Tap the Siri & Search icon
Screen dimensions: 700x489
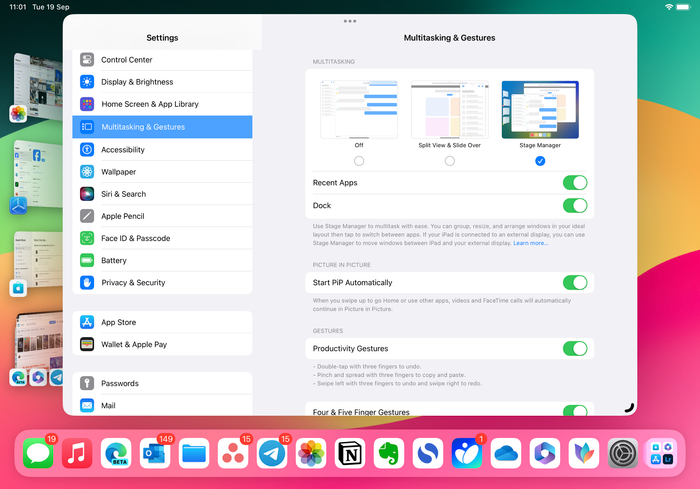pos(88,194)
